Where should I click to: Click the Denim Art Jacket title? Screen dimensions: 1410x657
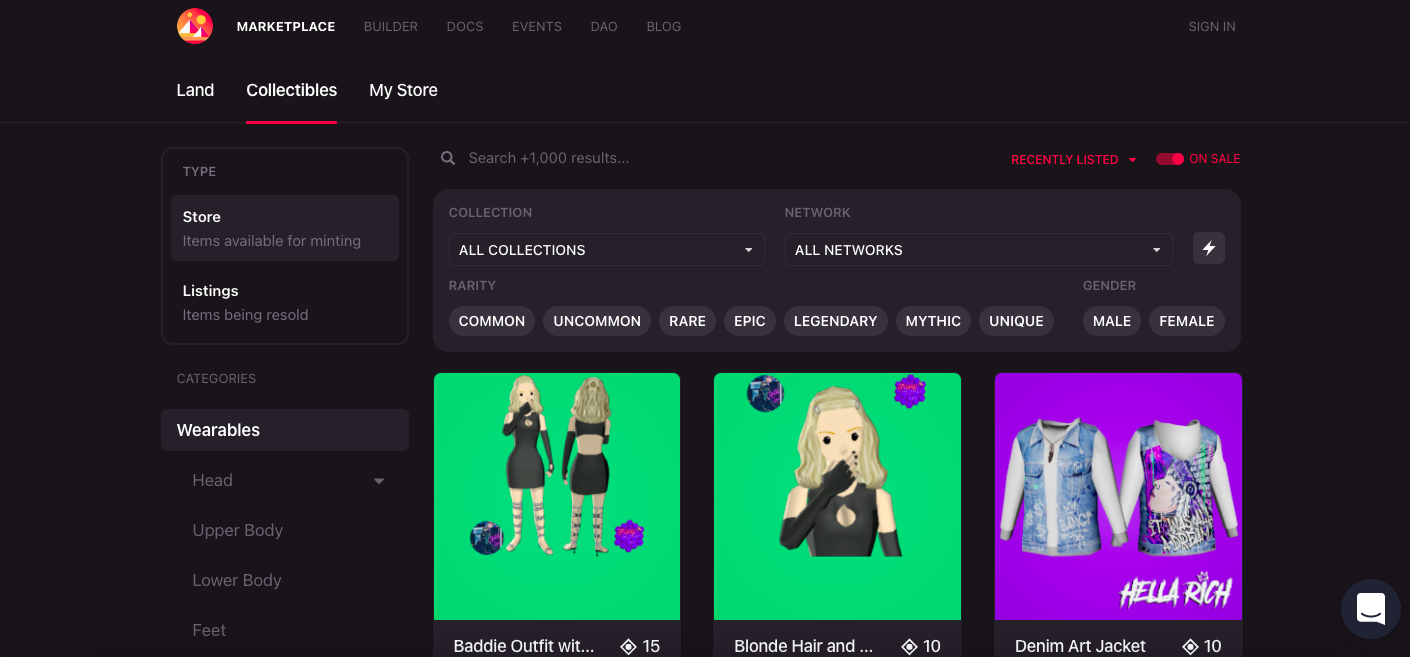click(x=1080, y=647)
